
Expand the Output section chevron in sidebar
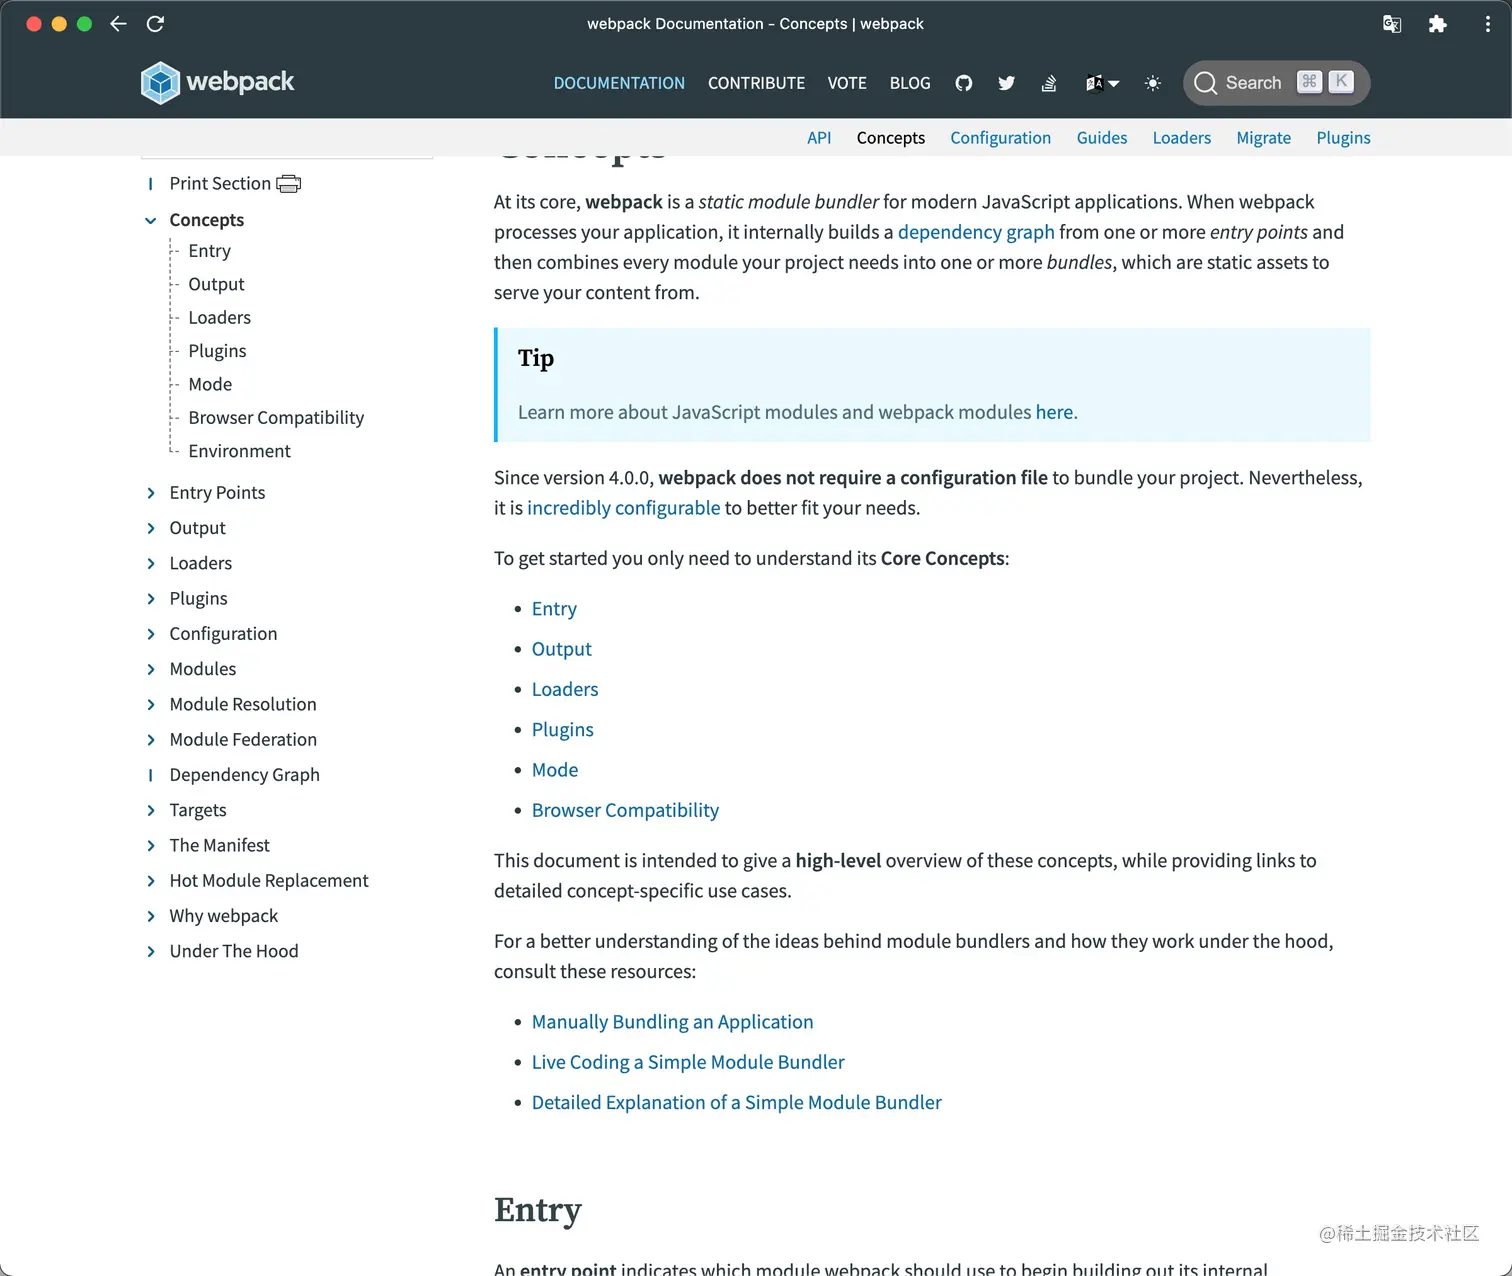[x=151, y=528]
